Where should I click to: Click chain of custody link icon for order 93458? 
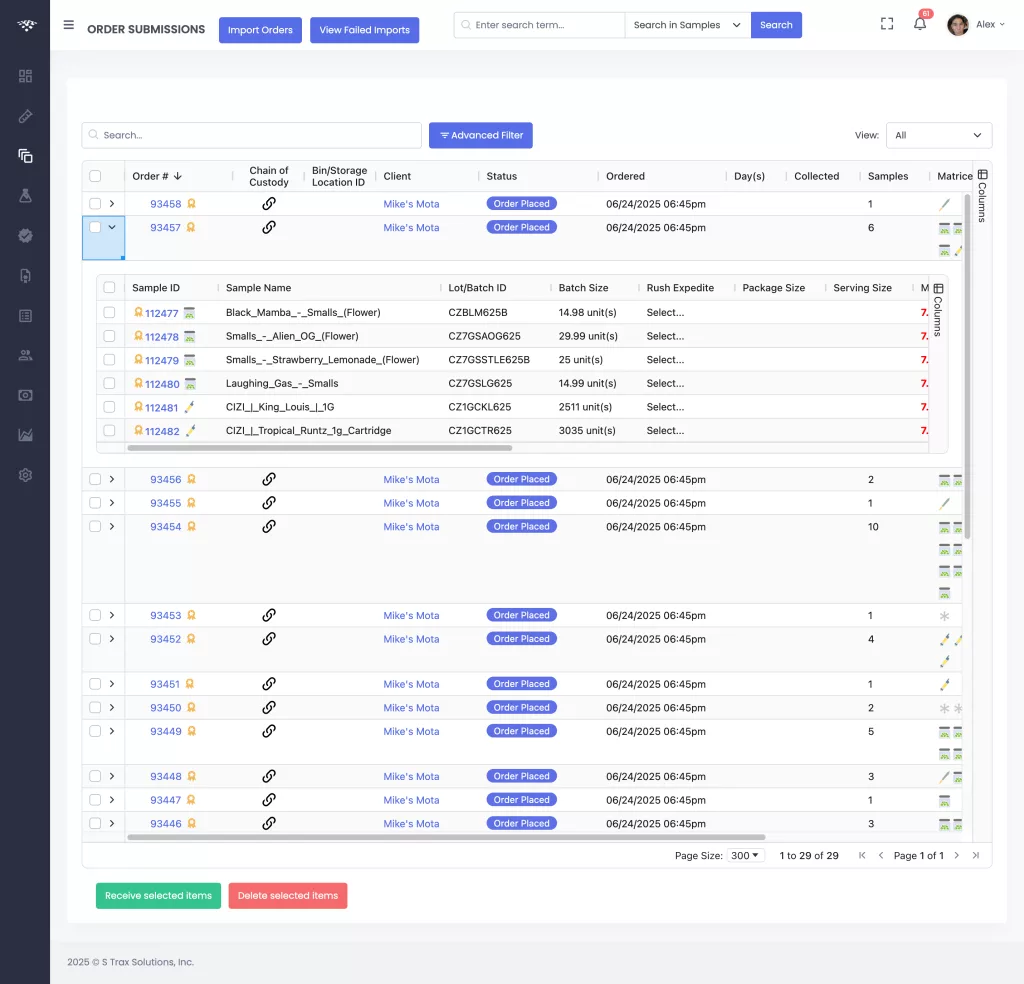tap(268, 204)
